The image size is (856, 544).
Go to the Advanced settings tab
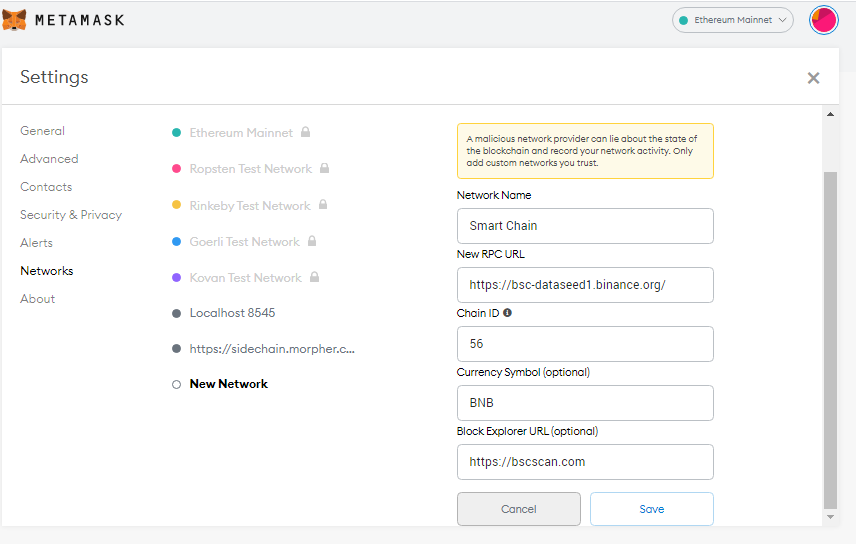(49, 159)
